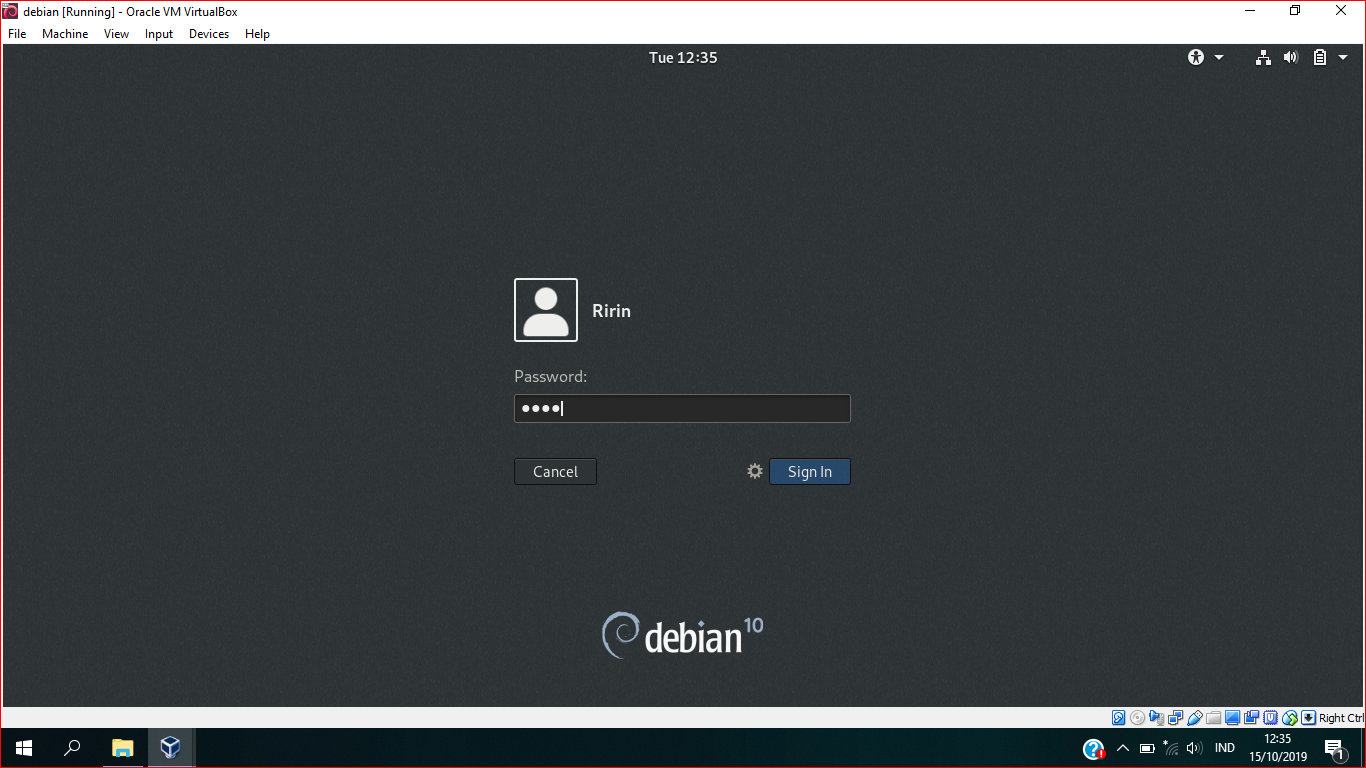Restore down the VirtualBox window
The image size is (1366, 768).
1295,11
